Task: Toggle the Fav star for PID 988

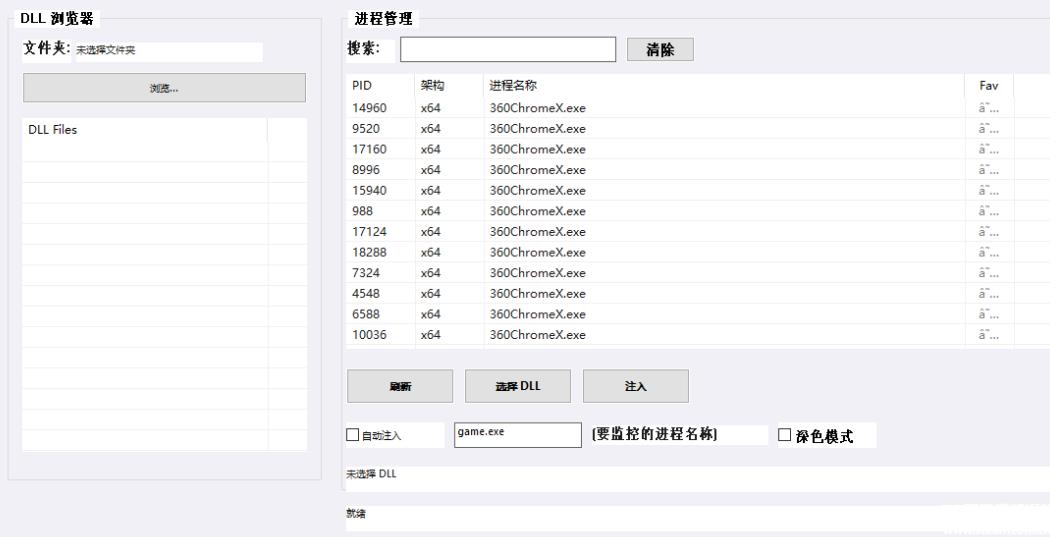Action: [x=989, y=211]
